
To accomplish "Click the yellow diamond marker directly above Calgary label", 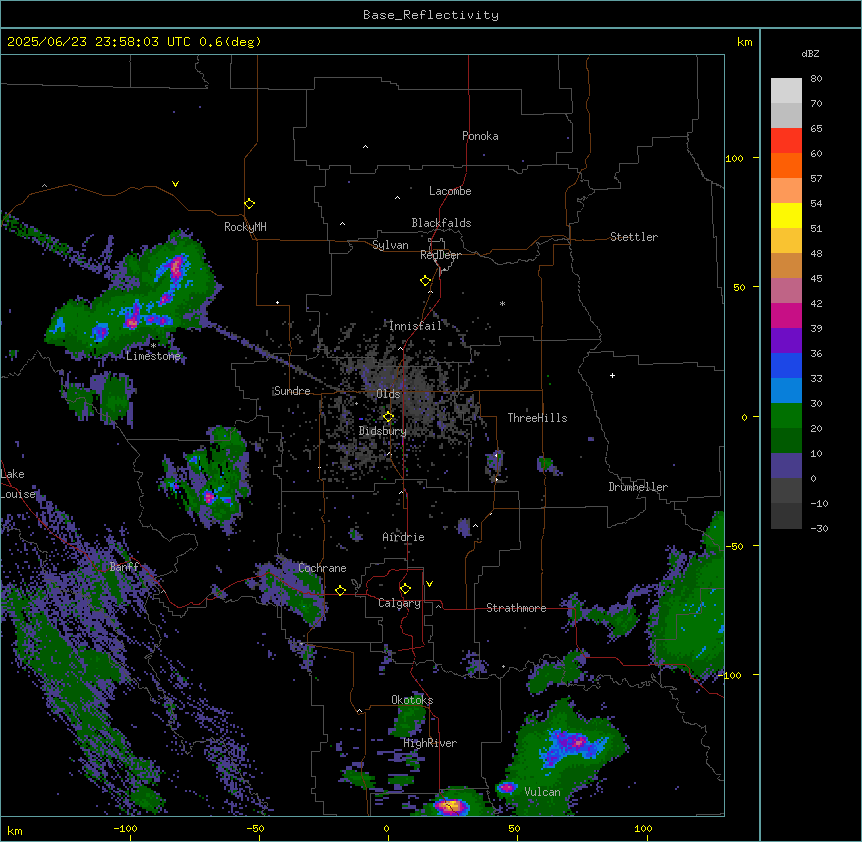I will point(405,589).
